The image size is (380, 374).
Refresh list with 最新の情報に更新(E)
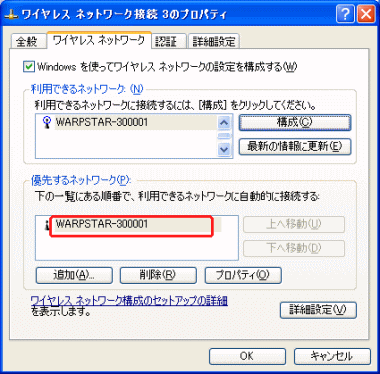click(x=295, y=147)
